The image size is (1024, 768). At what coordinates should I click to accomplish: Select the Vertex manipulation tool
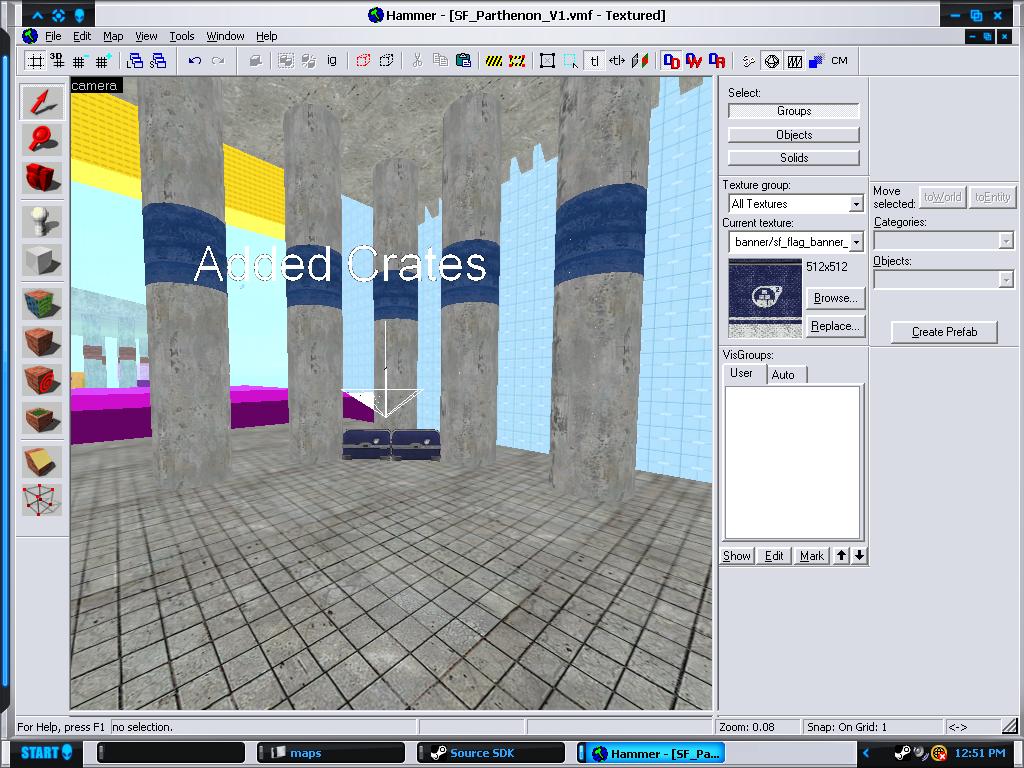(42, 501)
